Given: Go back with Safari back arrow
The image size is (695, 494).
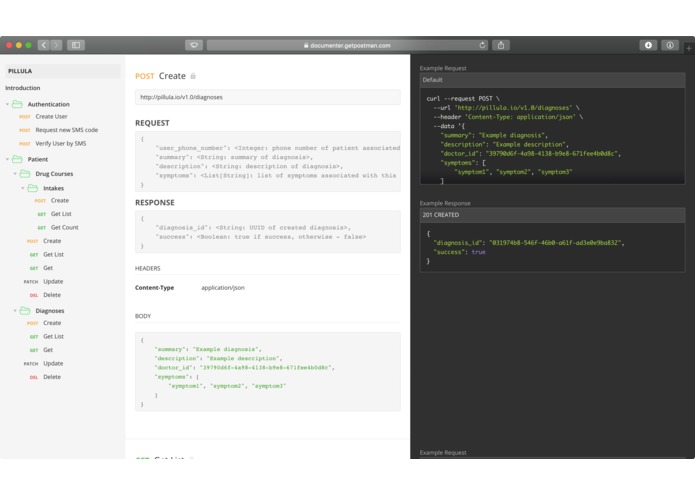Looking at the screenshot, I should point(43,45).
